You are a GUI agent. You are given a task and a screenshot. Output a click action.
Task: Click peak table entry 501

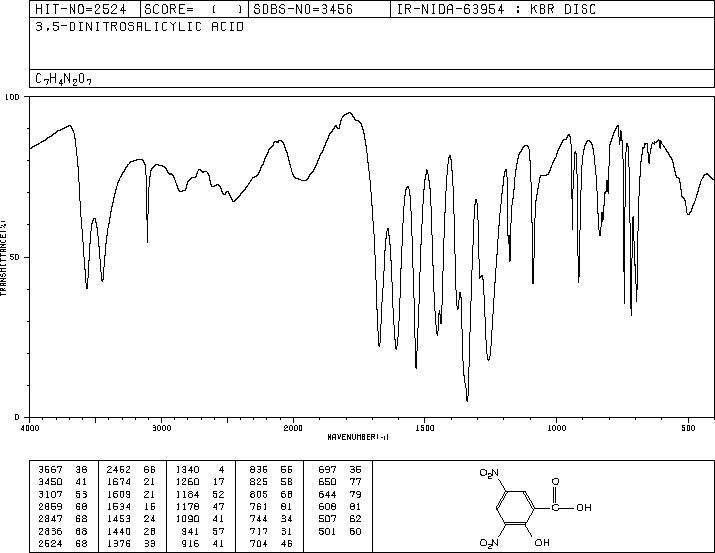[327, 531]
